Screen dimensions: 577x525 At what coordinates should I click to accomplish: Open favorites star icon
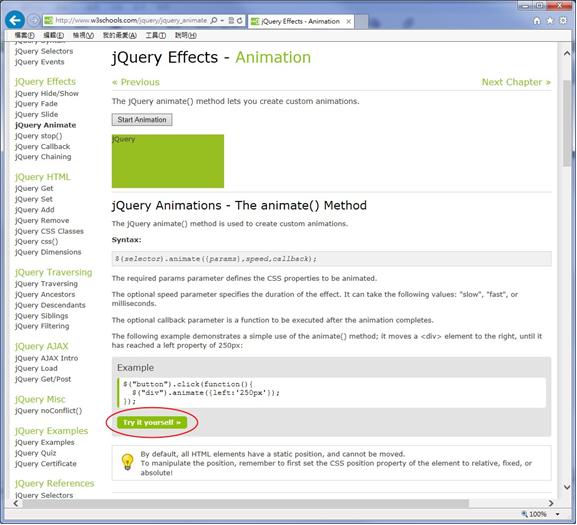tap(550, 21)
